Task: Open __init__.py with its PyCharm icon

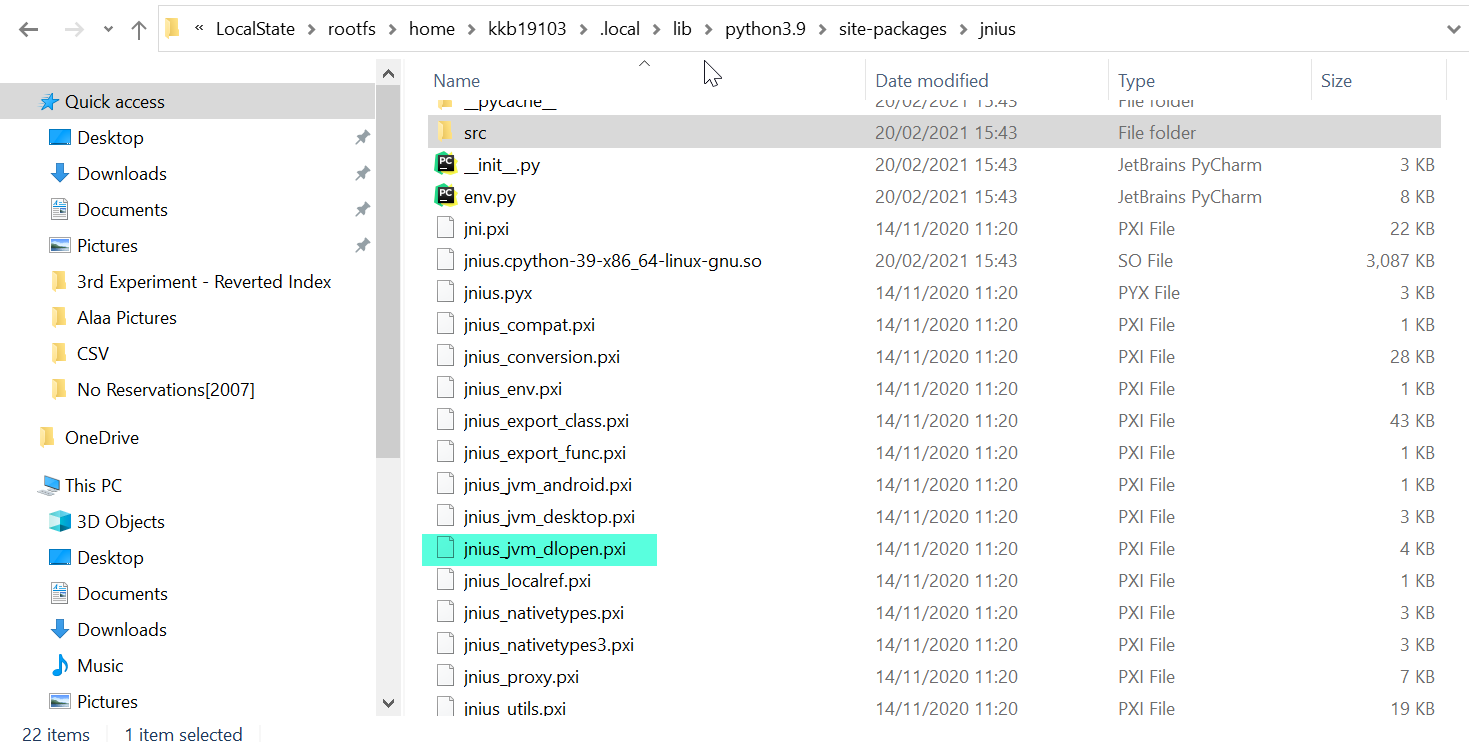Action: coord(445,164)
